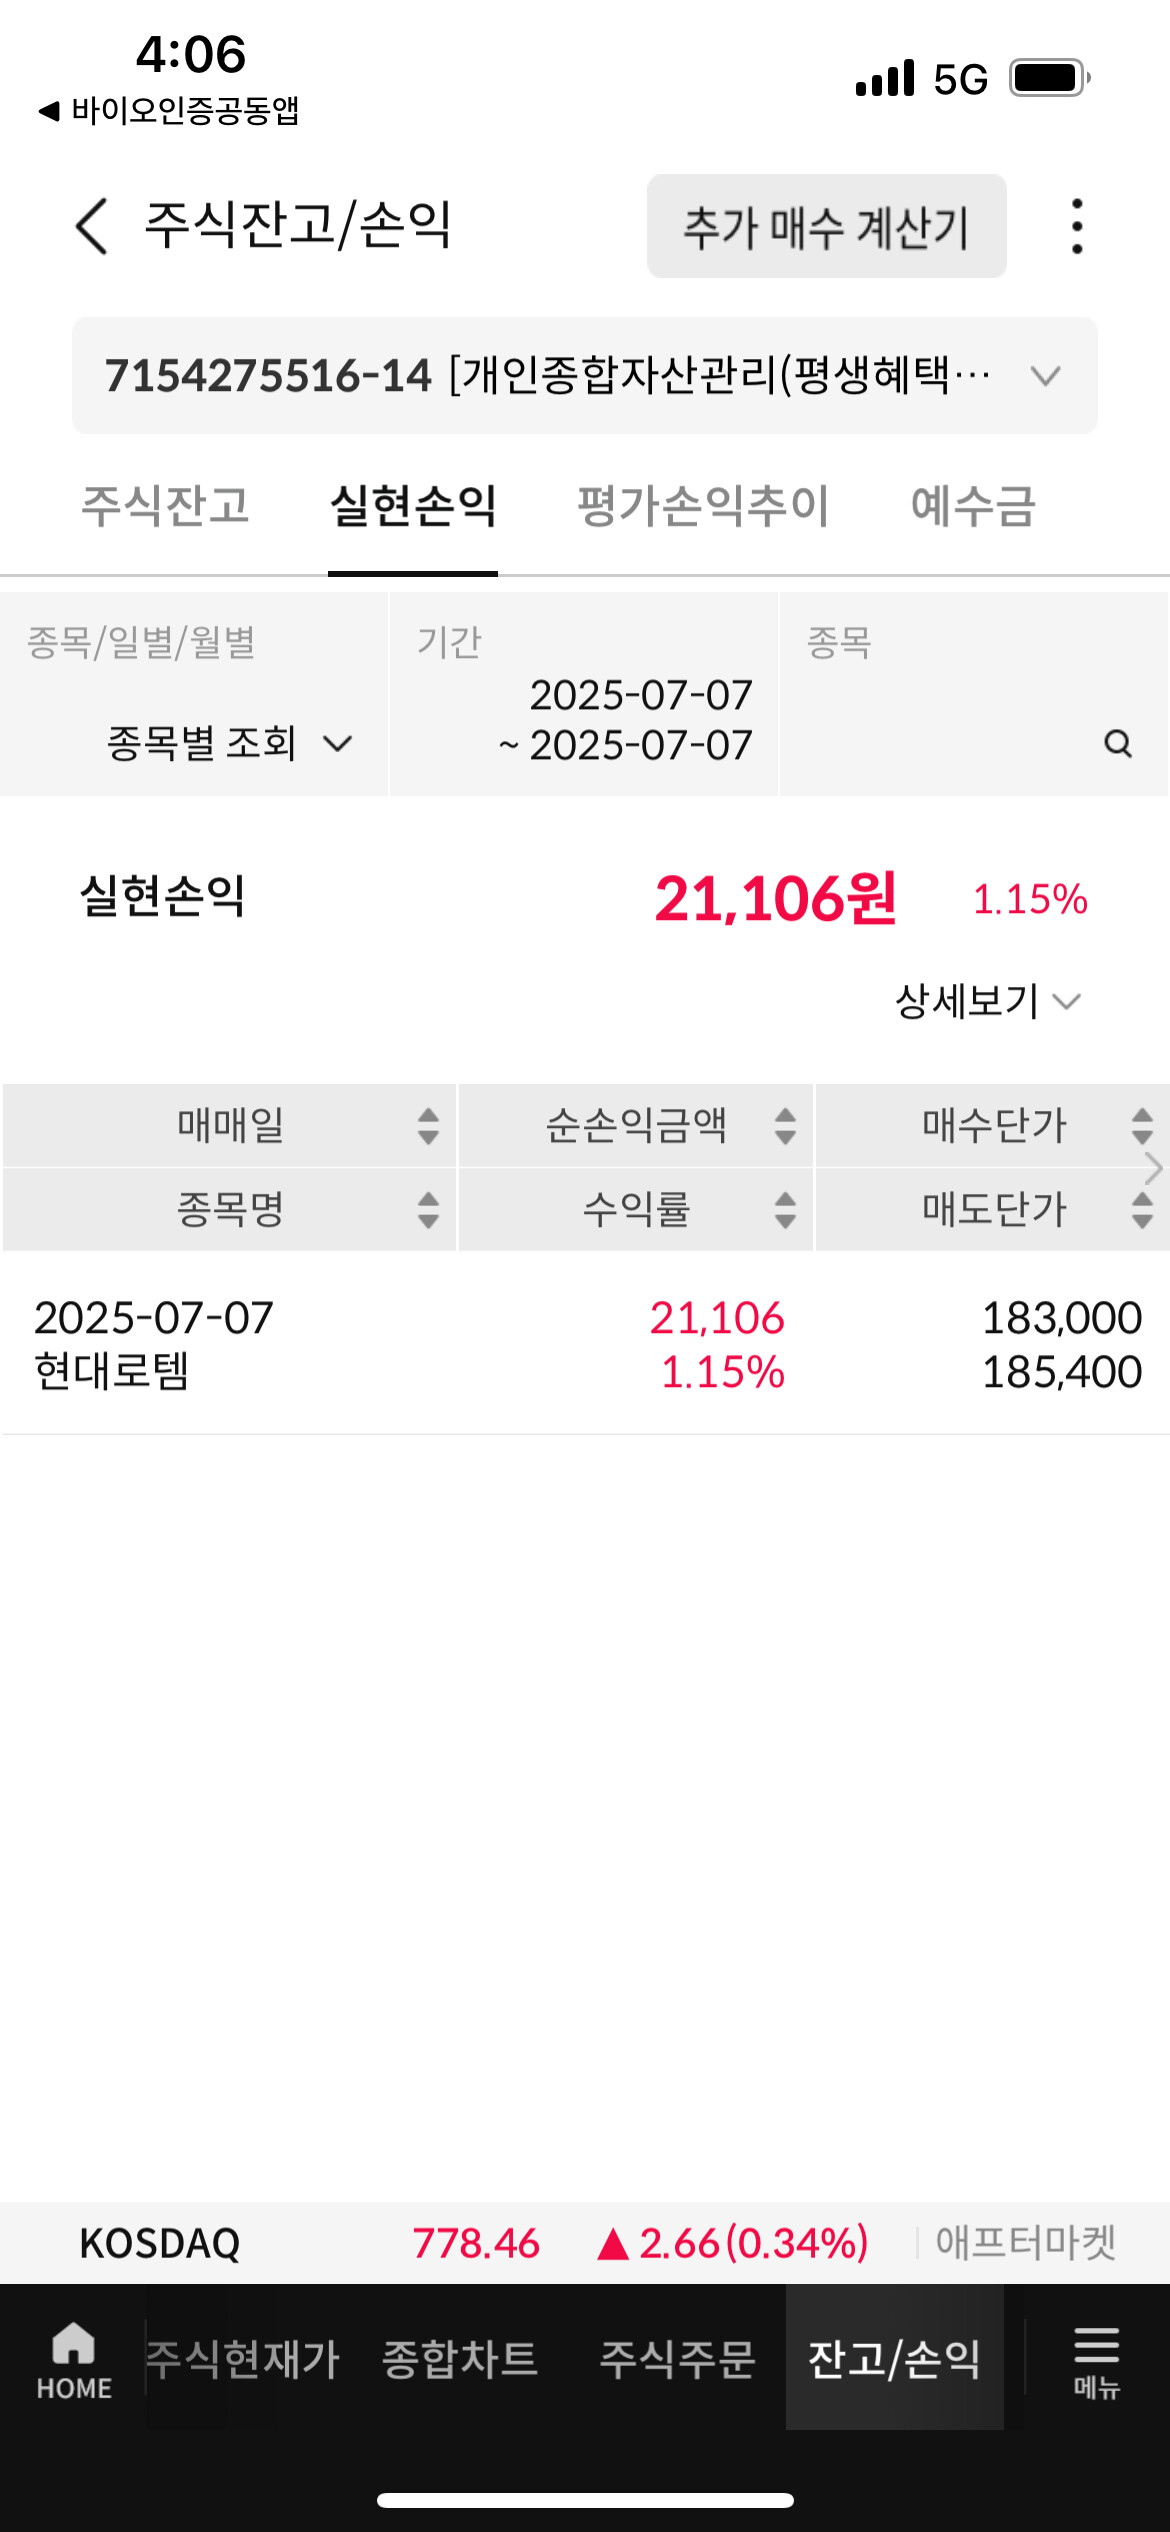Tap the back arrow beside 주식잔고/손익
This screenshot has height=2532, width=1170.
click(92, 226)
